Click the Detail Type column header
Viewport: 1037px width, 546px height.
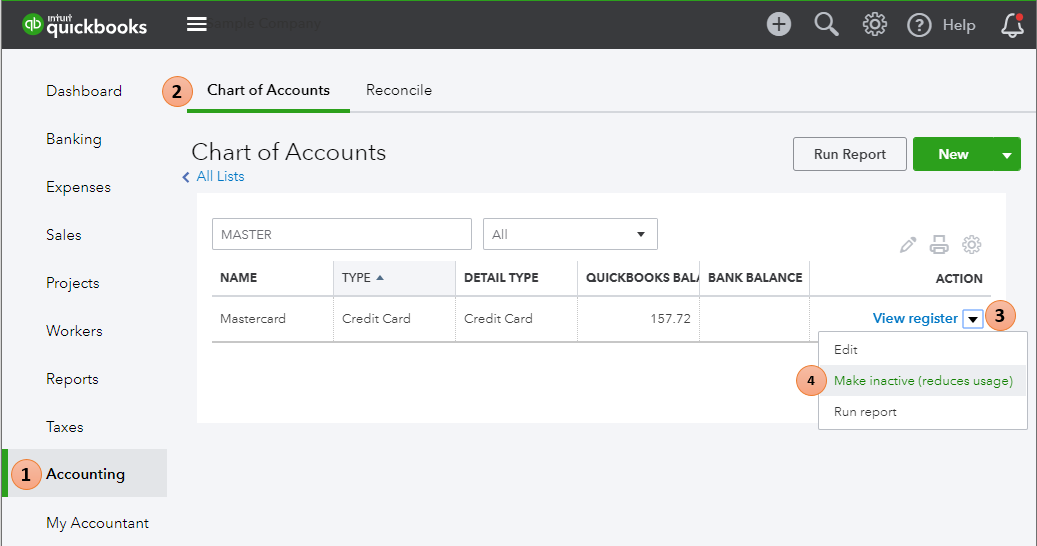tap(501, 278)
